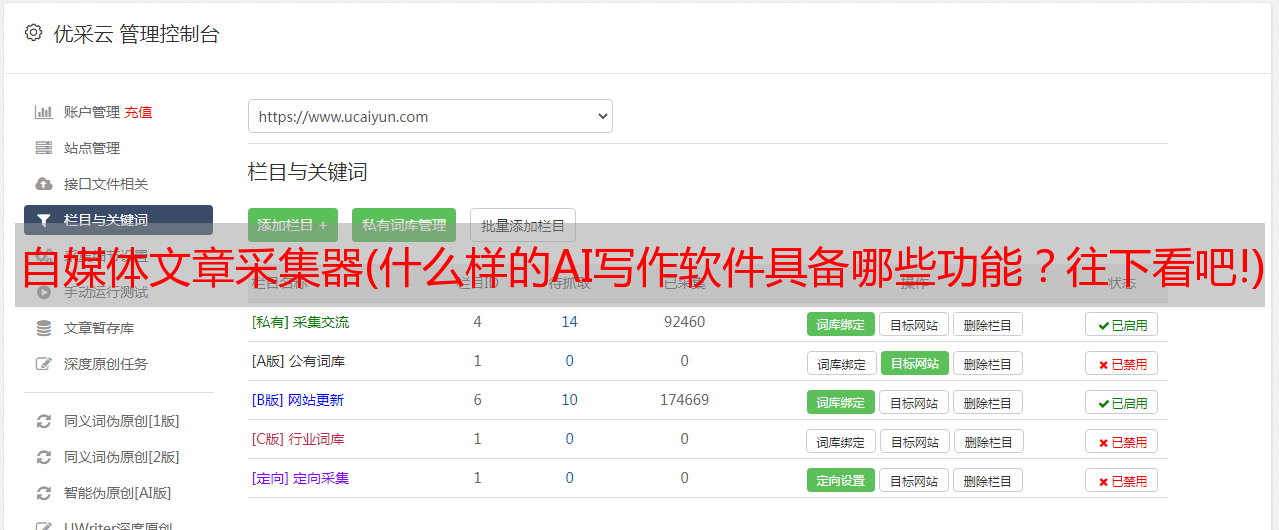Click the database icon beside 文章暂存库
The width and height of the screenshot is (1279, 530).
coord(44,328)
